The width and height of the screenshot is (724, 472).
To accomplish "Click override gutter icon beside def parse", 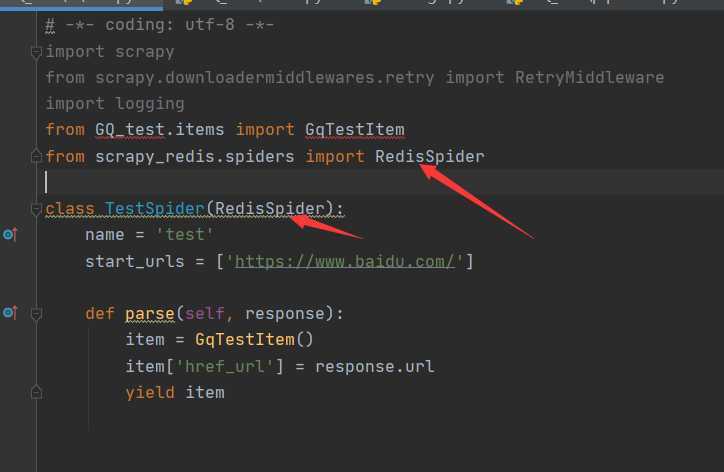I will point(10,313).
